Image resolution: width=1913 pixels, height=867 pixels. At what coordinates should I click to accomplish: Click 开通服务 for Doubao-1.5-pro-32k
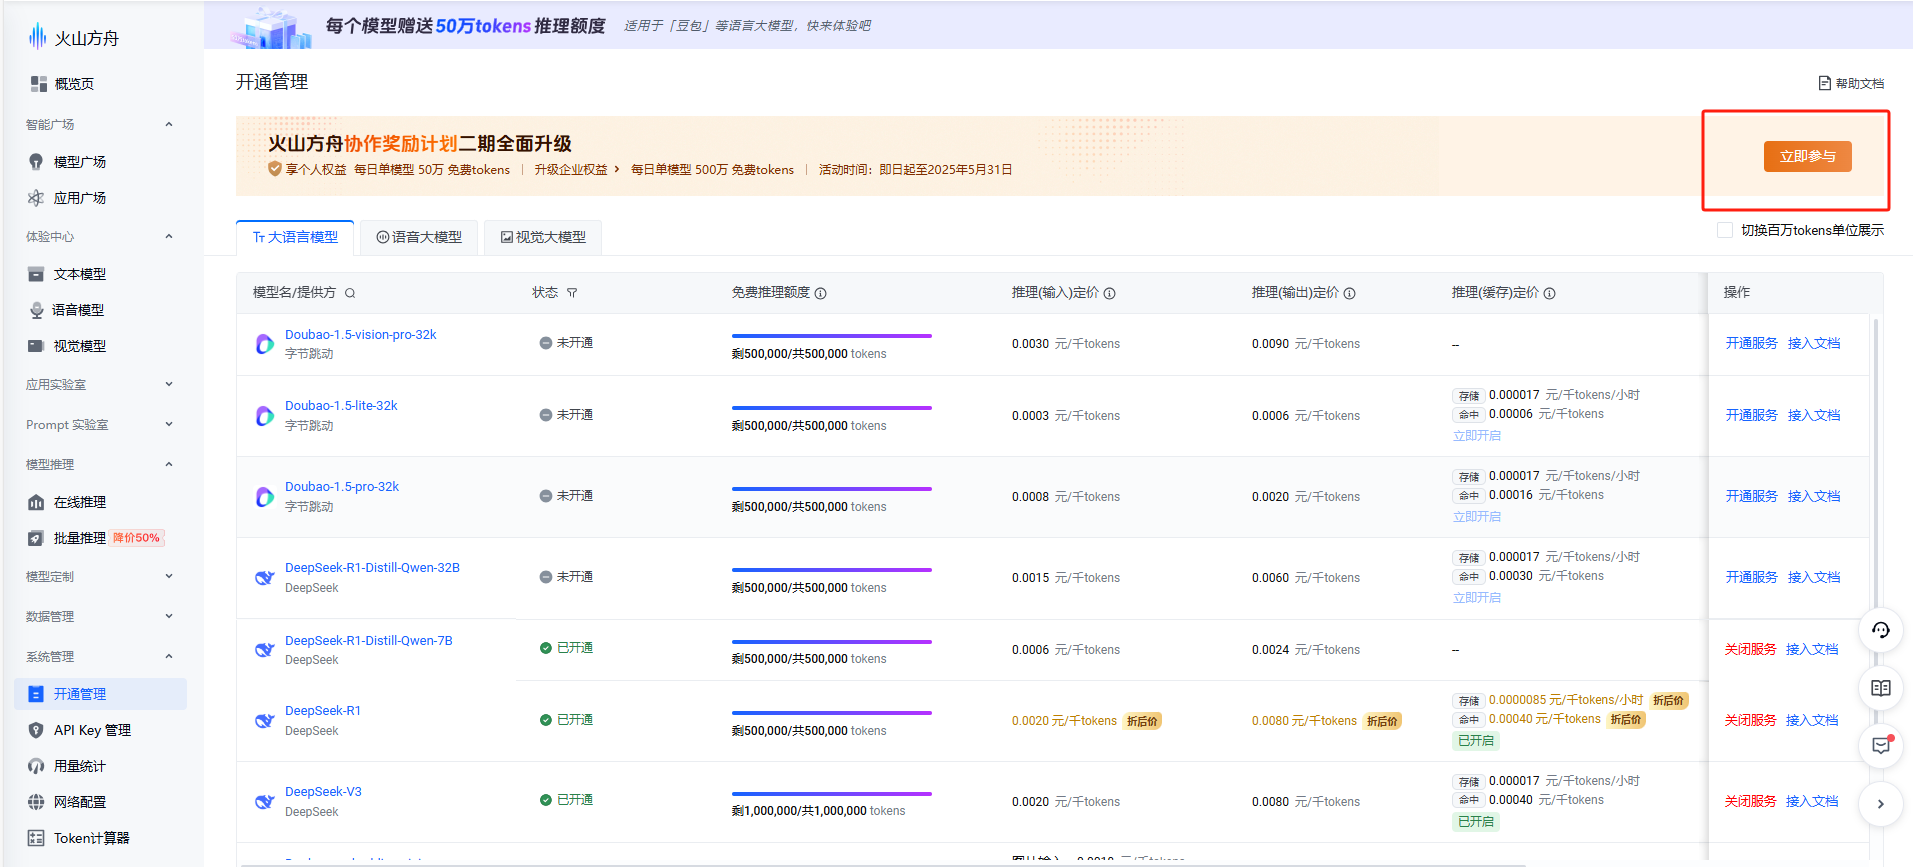coord(1751,496)
